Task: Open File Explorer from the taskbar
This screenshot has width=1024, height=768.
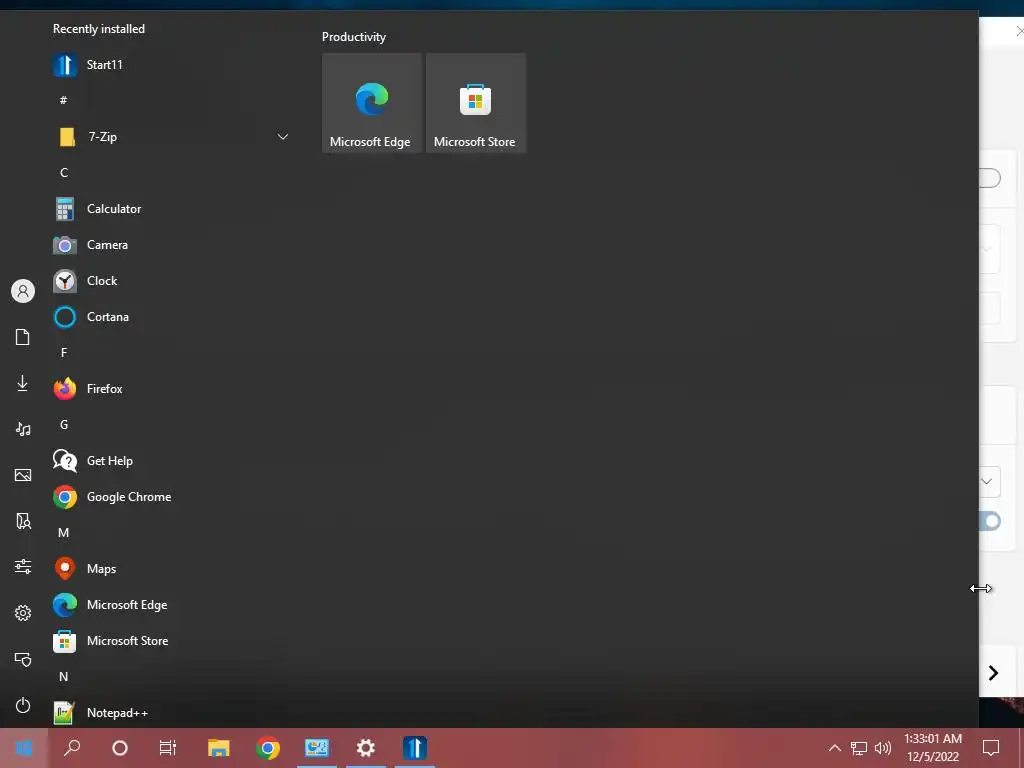Action: coord(218,748)
